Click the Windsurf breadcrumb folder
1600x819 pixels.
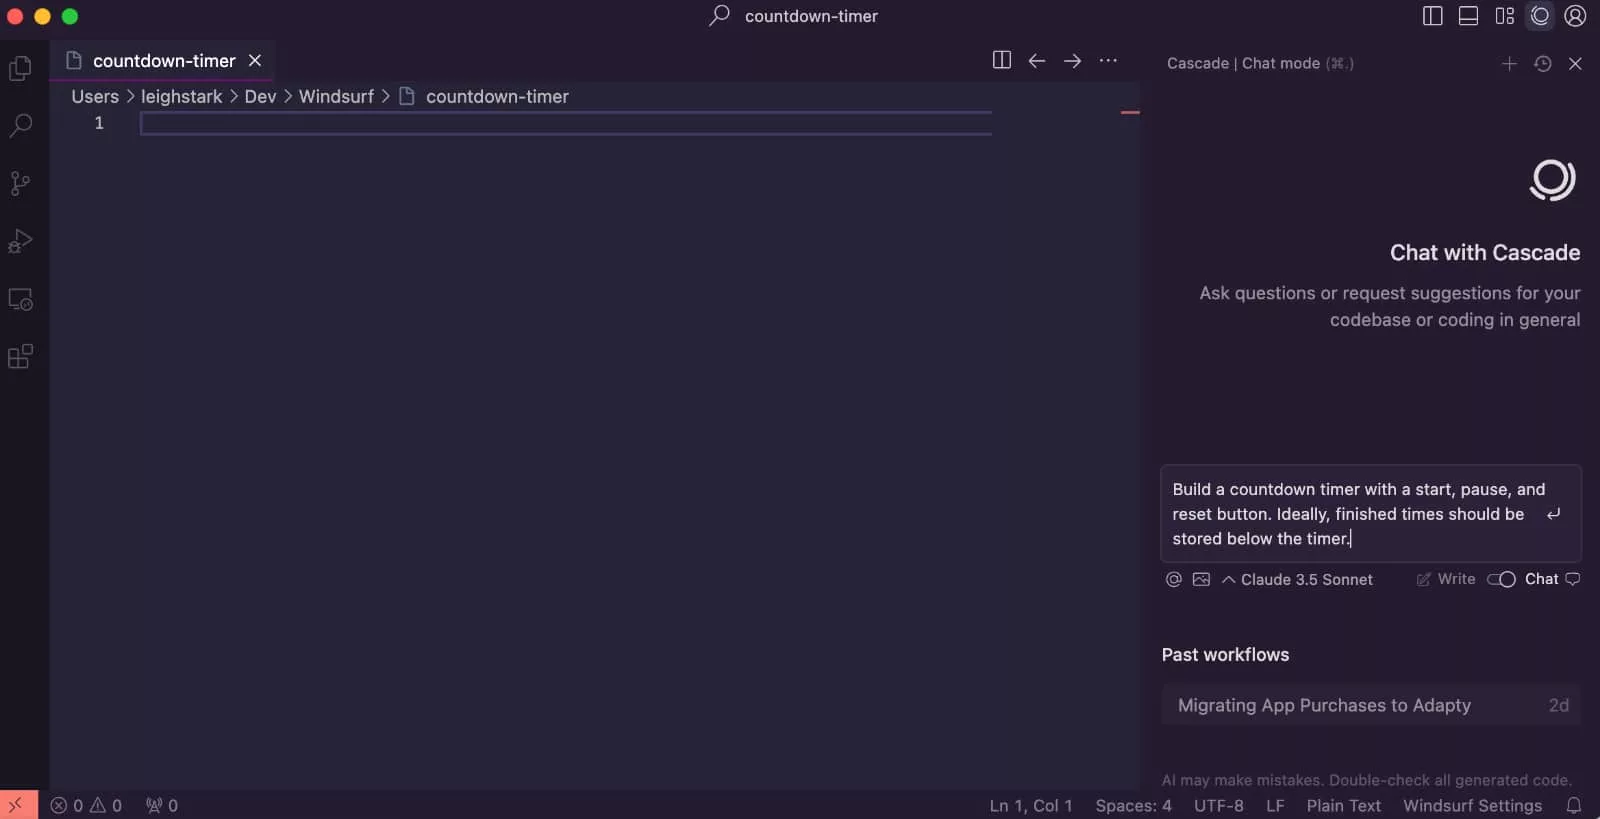click(x=336, y=96)
